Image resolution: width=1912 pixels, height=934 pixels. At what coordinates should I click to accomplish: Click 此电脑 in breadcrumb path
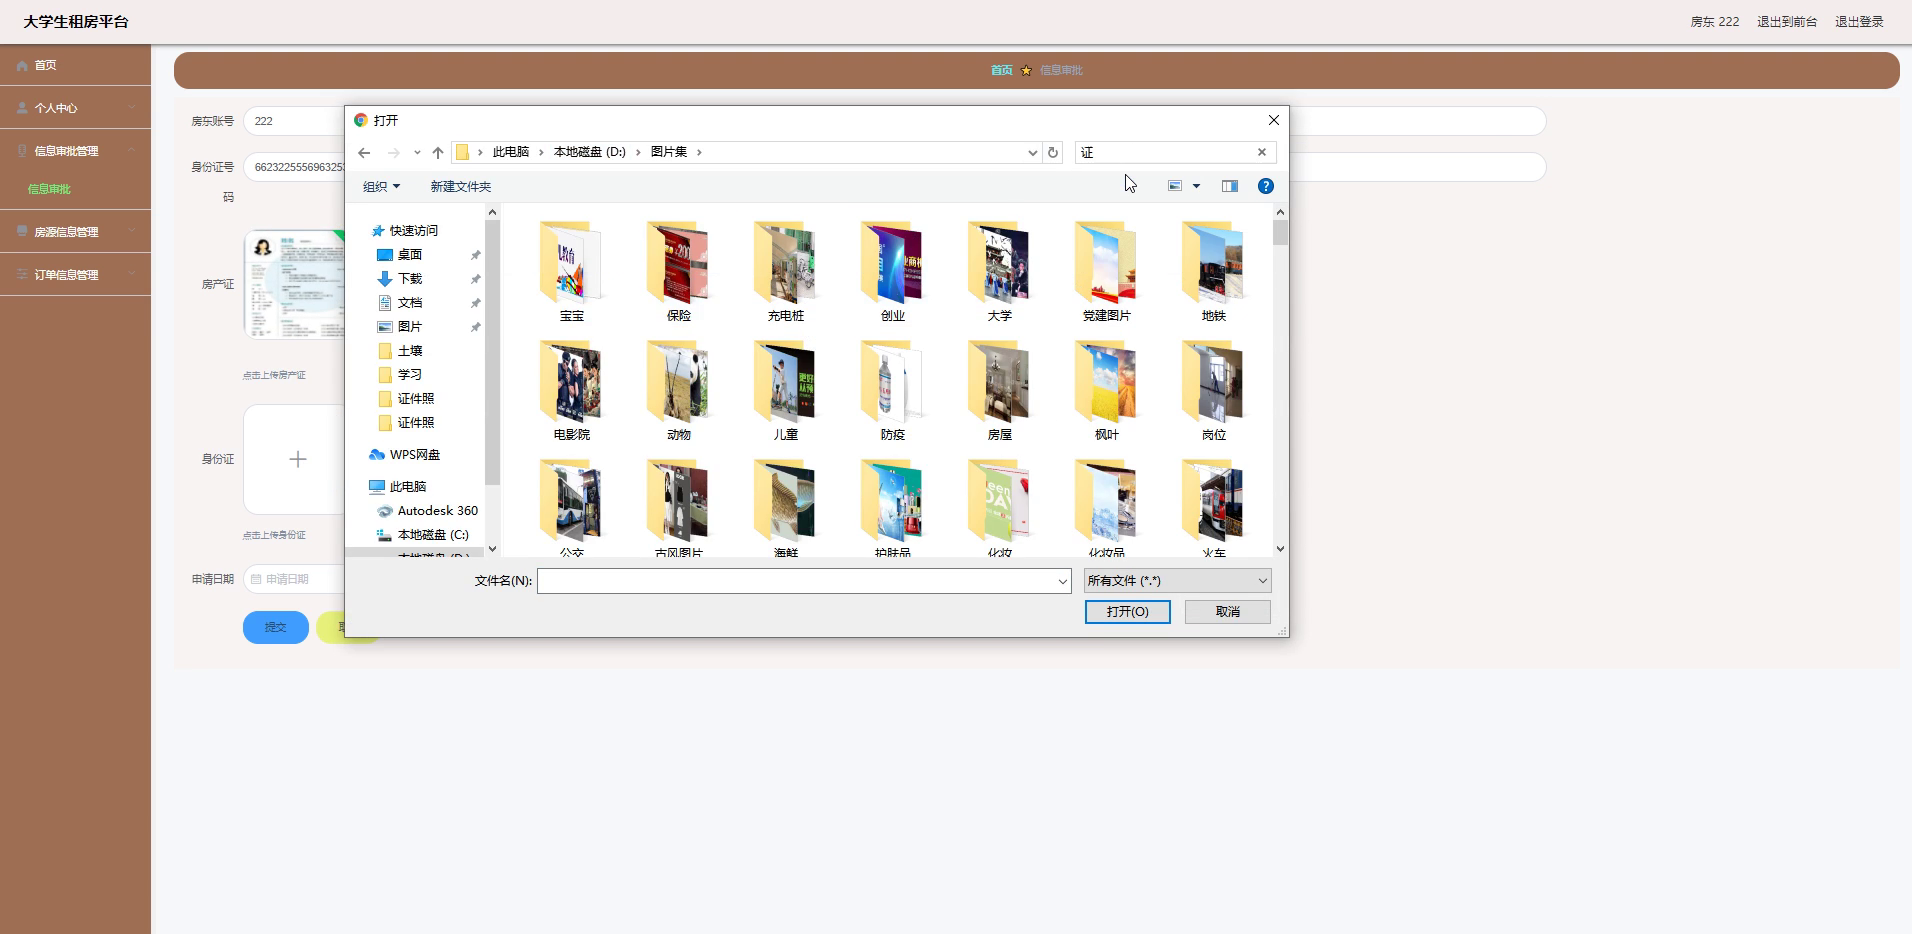click(511, 152)
